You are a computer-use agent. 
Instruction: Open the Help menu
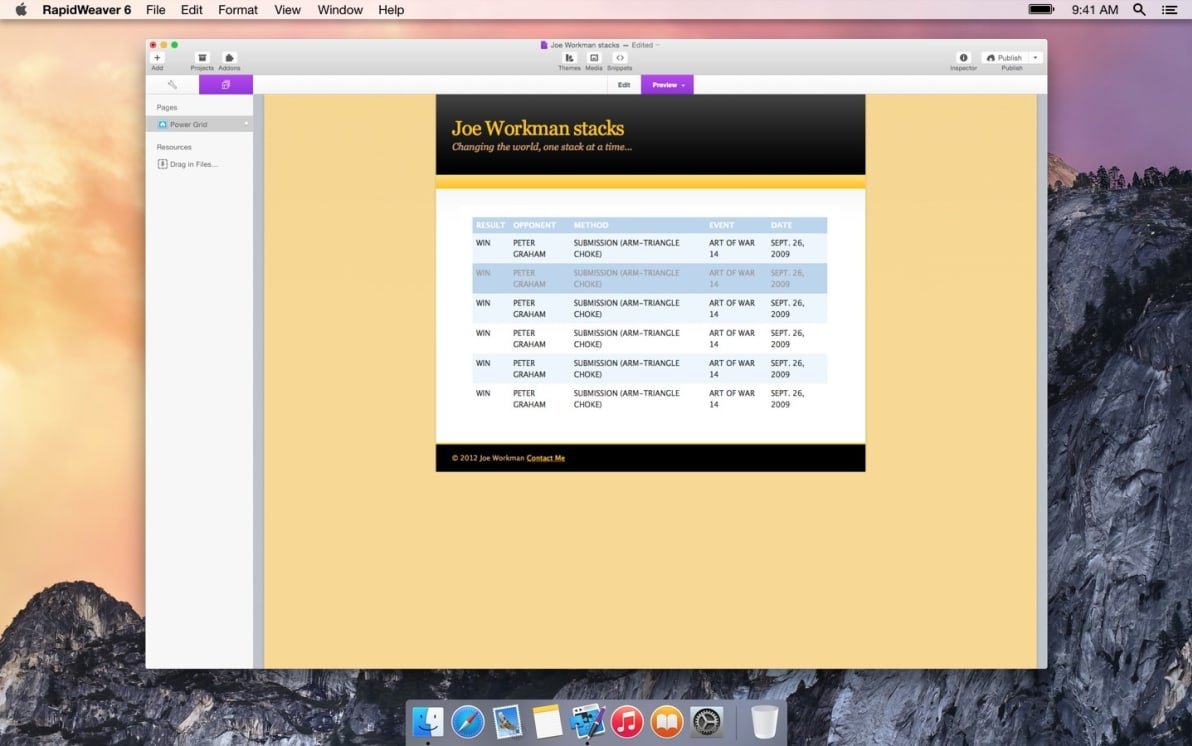click(x=391, y=10)
